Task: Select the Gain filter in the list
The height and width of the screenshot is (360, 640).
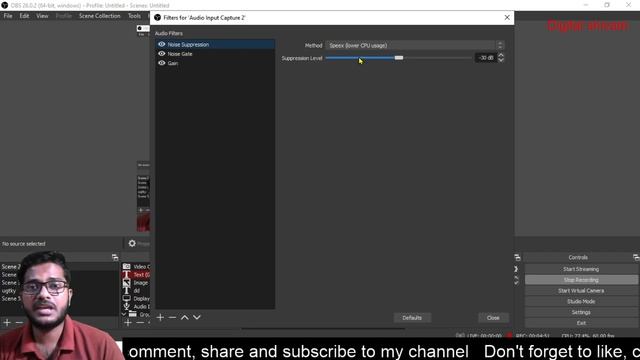Action: coord(215,63)
